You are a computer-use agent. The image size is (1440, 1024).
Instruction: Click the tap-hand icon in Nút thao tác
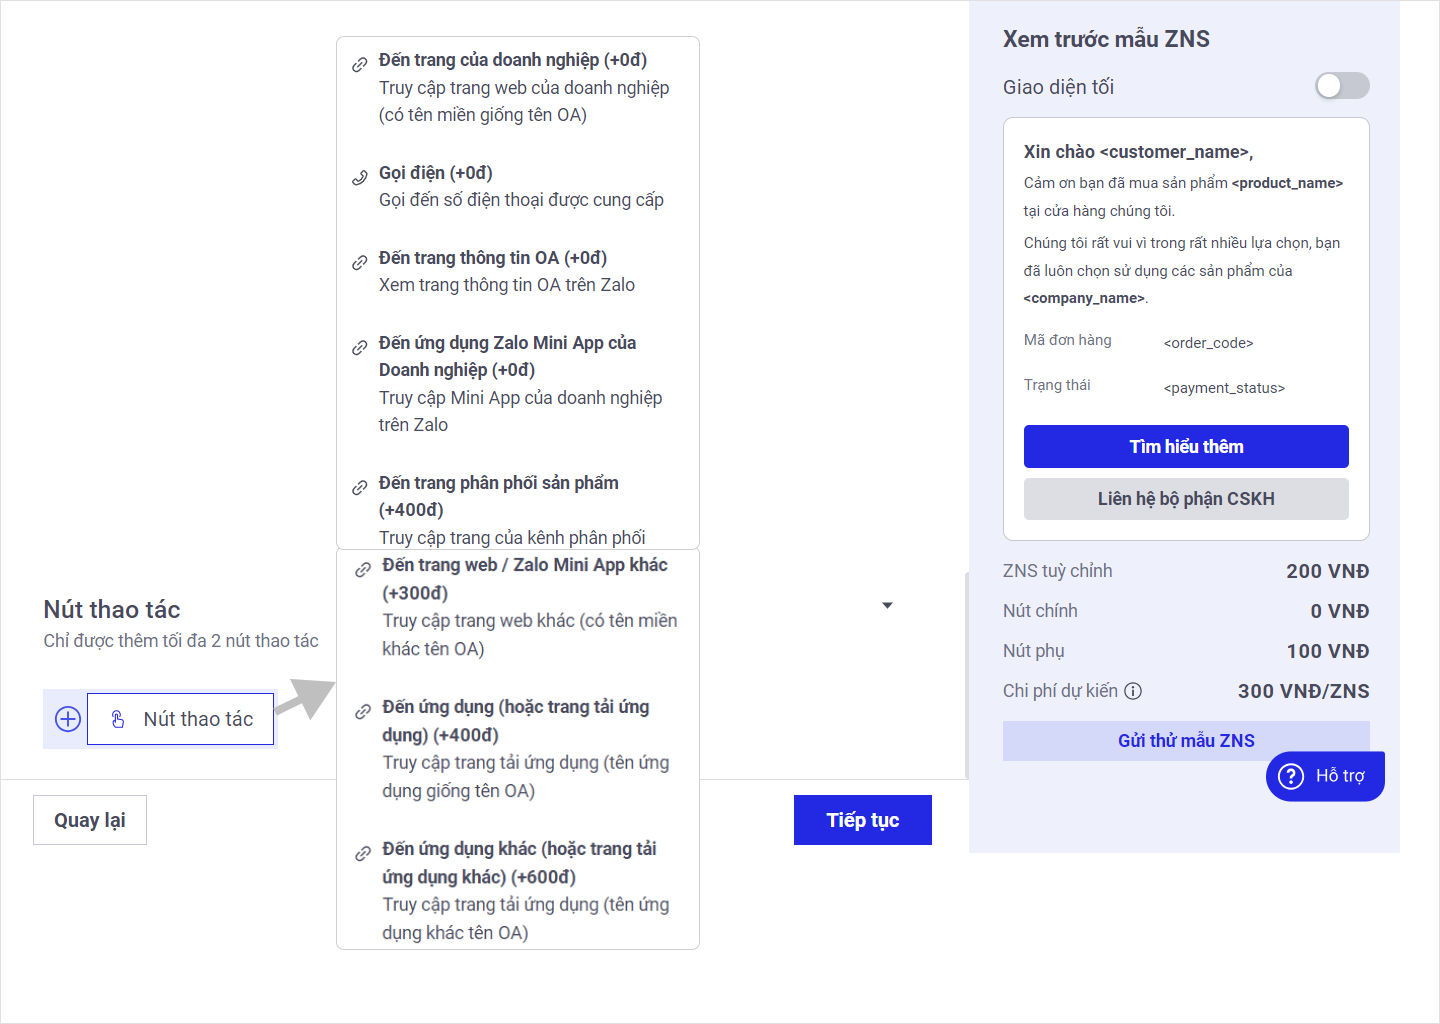coord(118,719)
